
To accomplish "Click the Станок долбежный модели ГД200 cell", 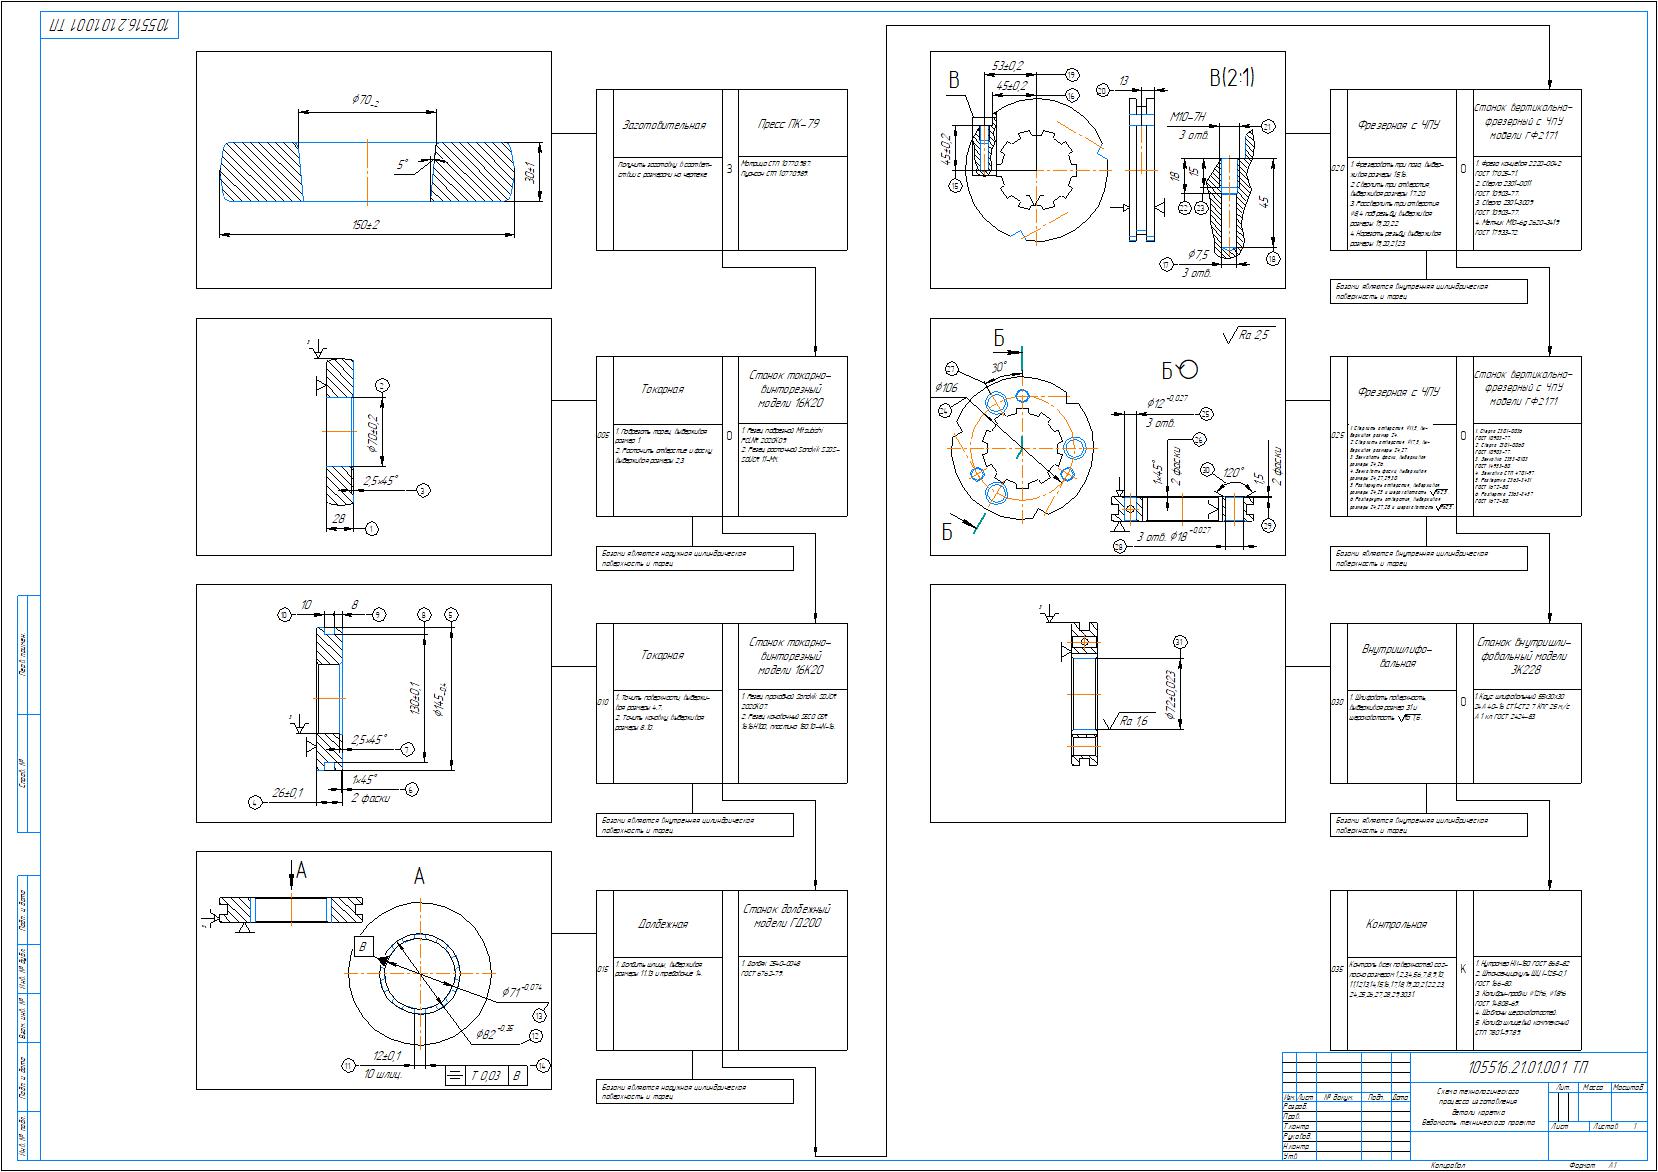I will 787,916.
